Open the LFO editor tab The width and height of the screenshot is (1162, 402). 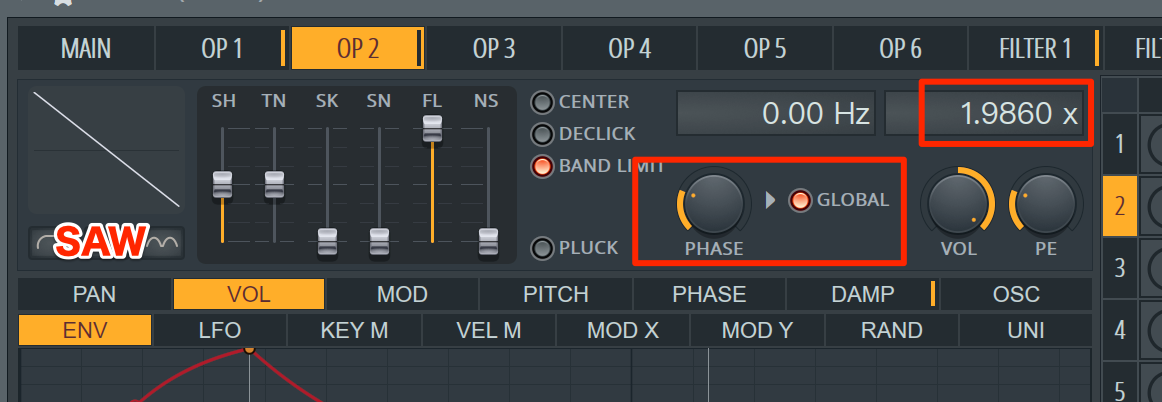[220, 330]
